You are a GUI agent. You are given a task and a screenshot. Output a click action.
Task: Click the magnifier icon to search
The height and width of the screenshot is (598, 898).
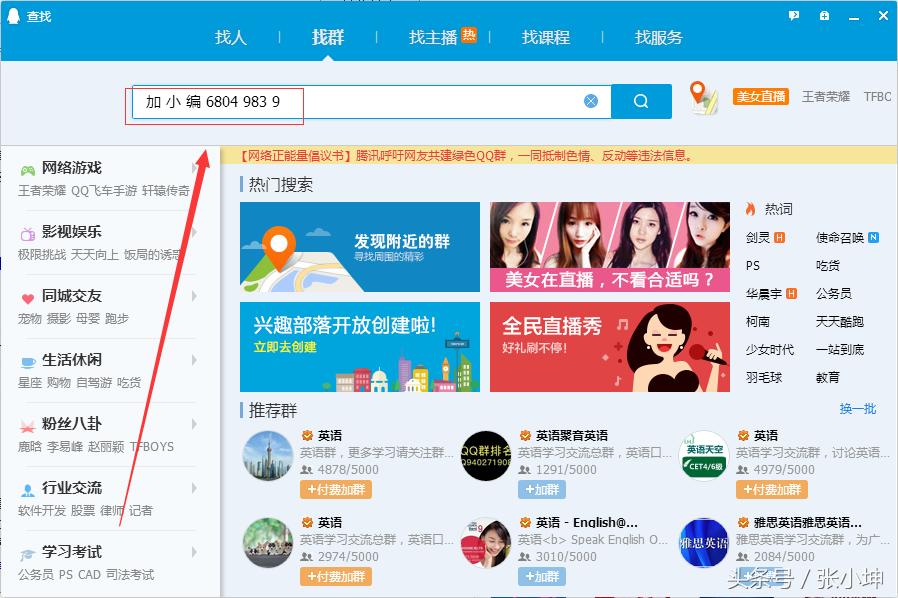pos(640,101)
